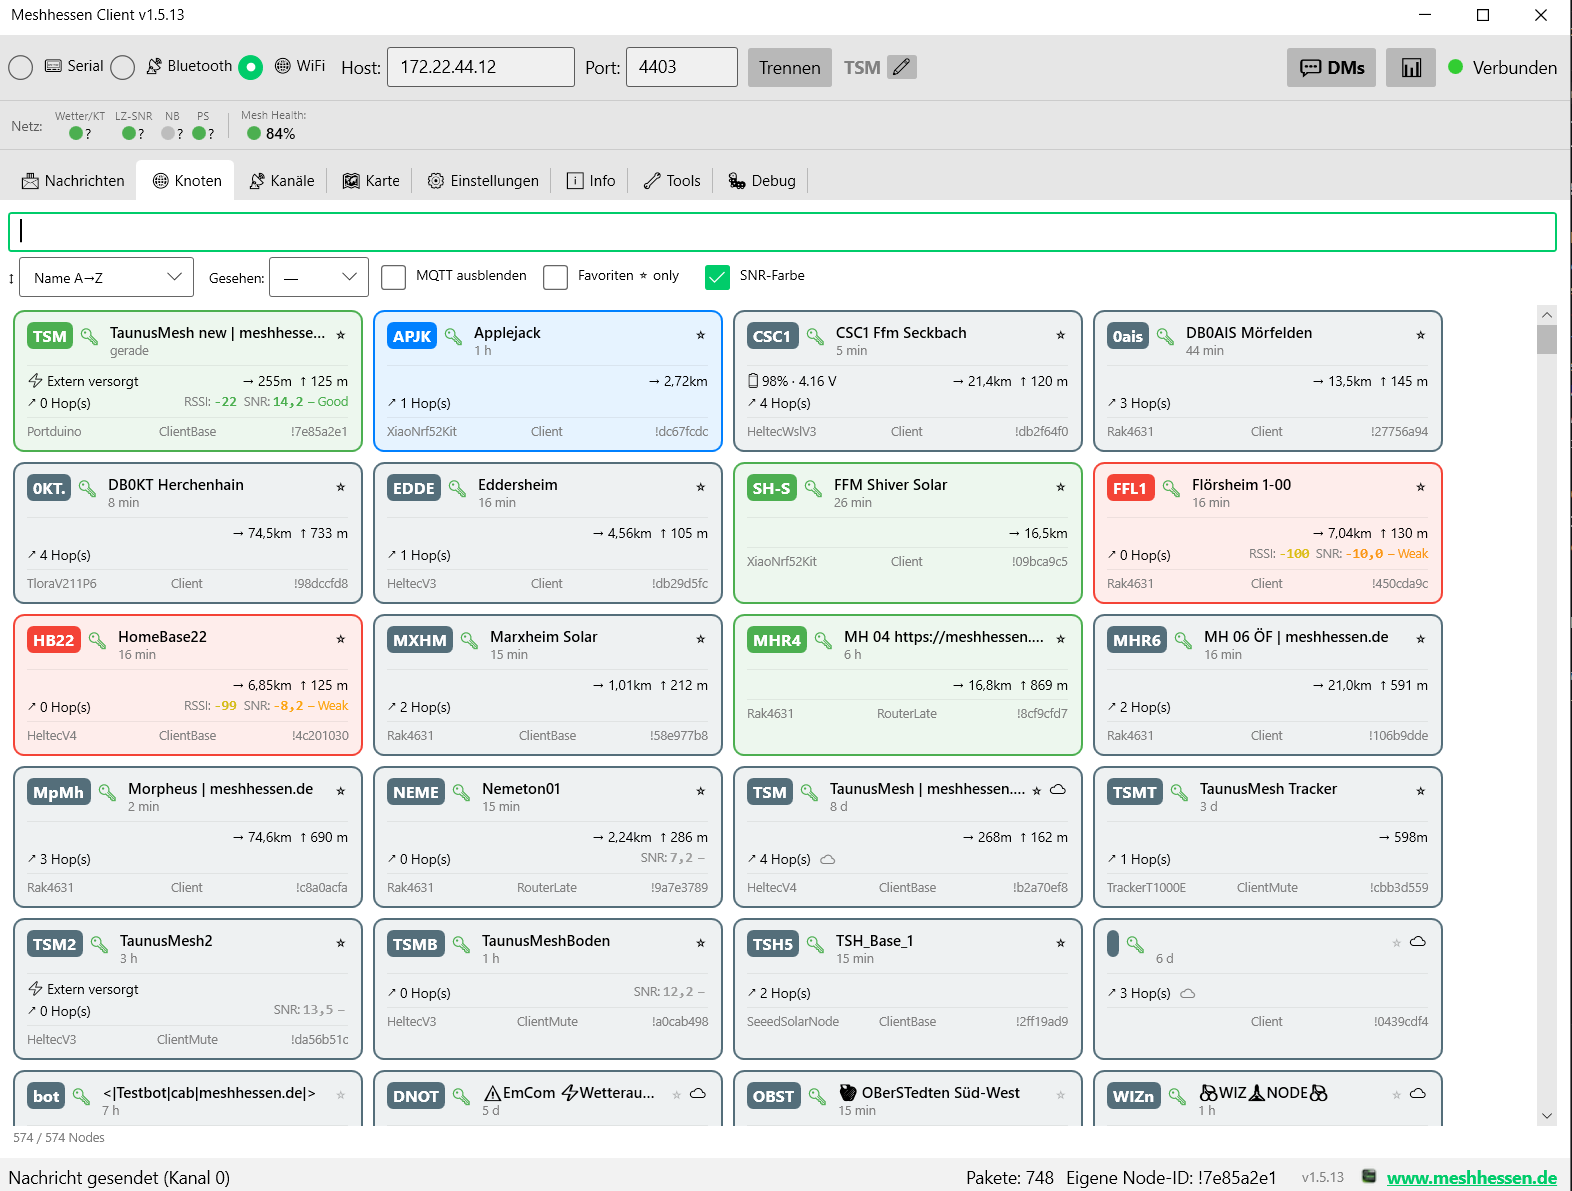The height and width of the screenshot is (1191, 1572).
Task: Star the Flörsheim 1-00 node
Action: coord(1421,487)
